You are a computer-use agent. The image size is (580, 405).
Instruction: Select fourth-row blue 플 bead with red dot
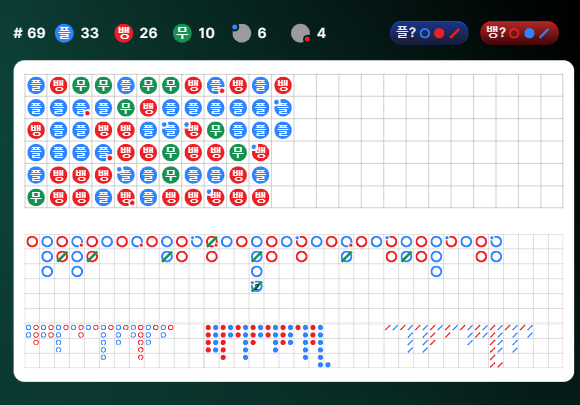click(x=103, y=152)
